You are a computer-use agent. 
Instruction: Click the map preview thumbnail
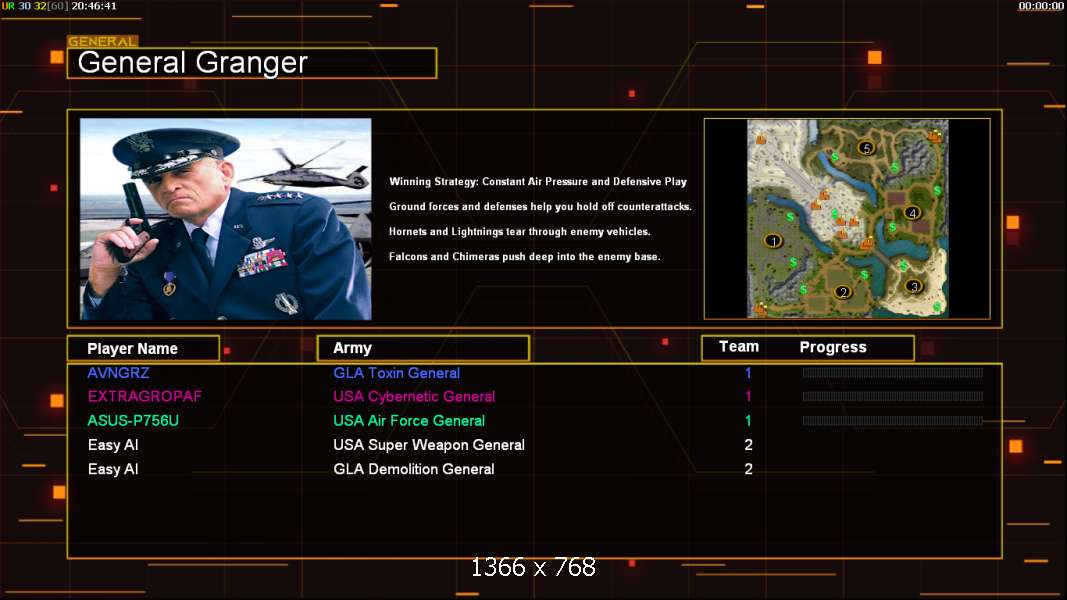tap(847, 219)
